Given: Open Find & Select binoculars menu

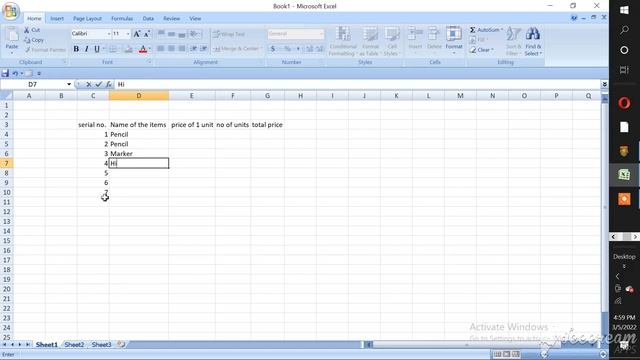Looking at the screenshot, I should (533, 41).
